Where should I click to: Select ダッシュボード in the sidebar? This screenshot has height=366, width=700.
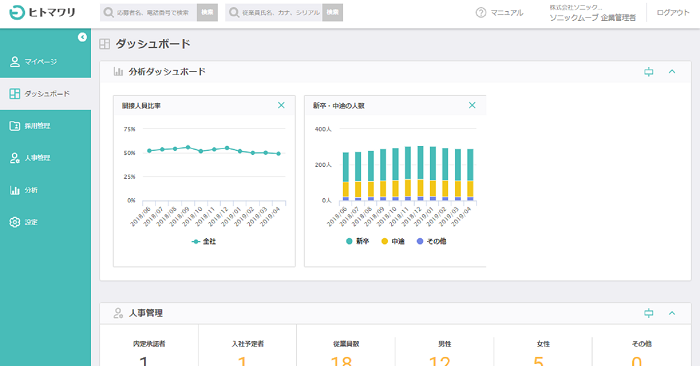pyautogui.click(x=46, y=94)
